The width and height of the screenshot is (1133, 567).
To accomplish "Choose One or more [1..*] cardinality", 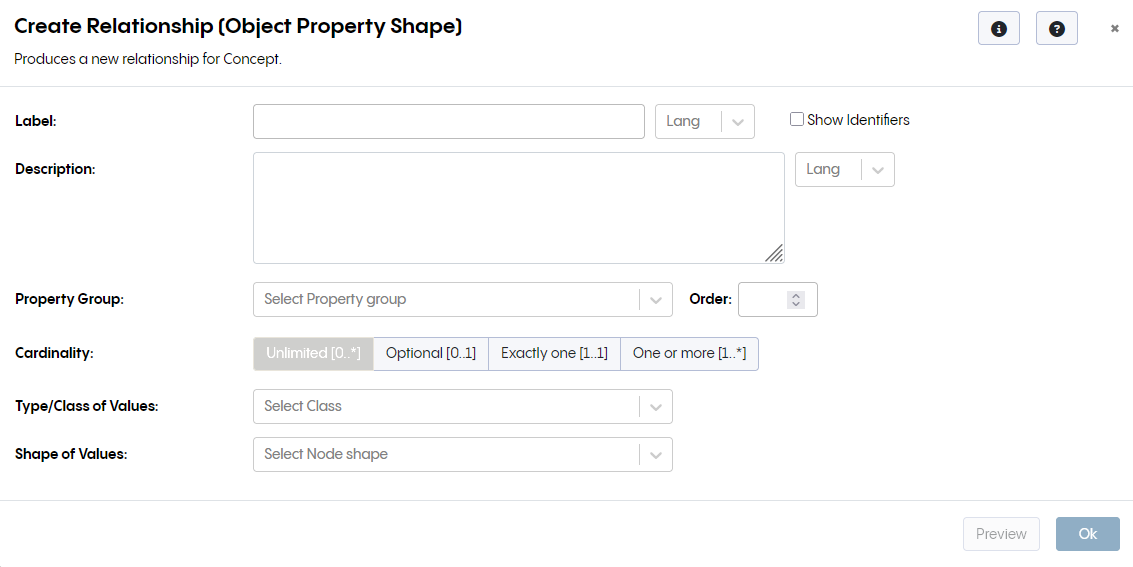I will (689, 353).
